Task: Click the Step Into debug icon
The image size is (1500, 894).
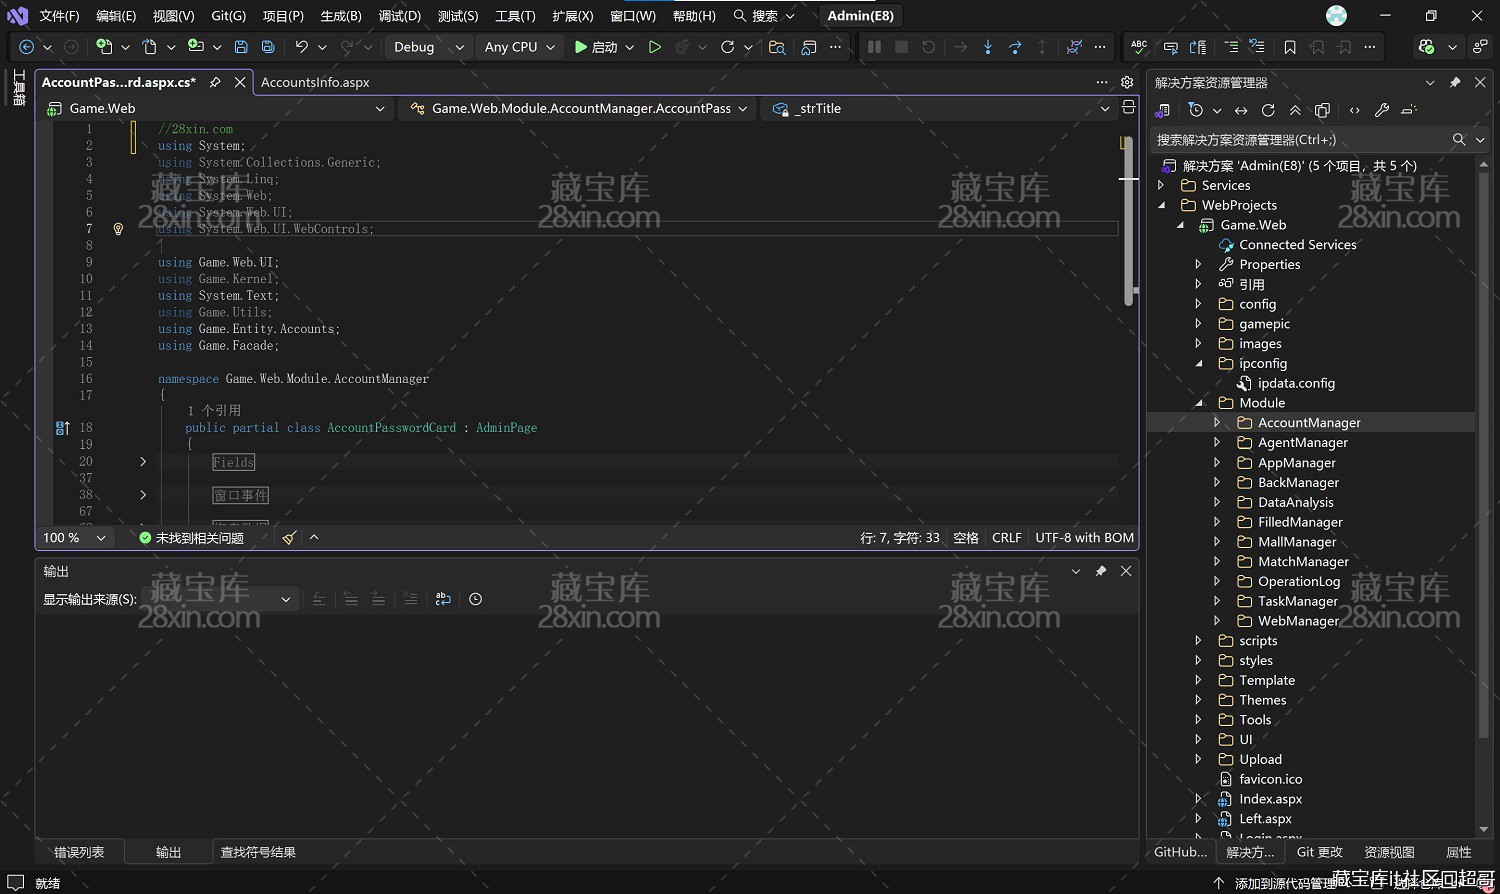Action: coord(988,47)
